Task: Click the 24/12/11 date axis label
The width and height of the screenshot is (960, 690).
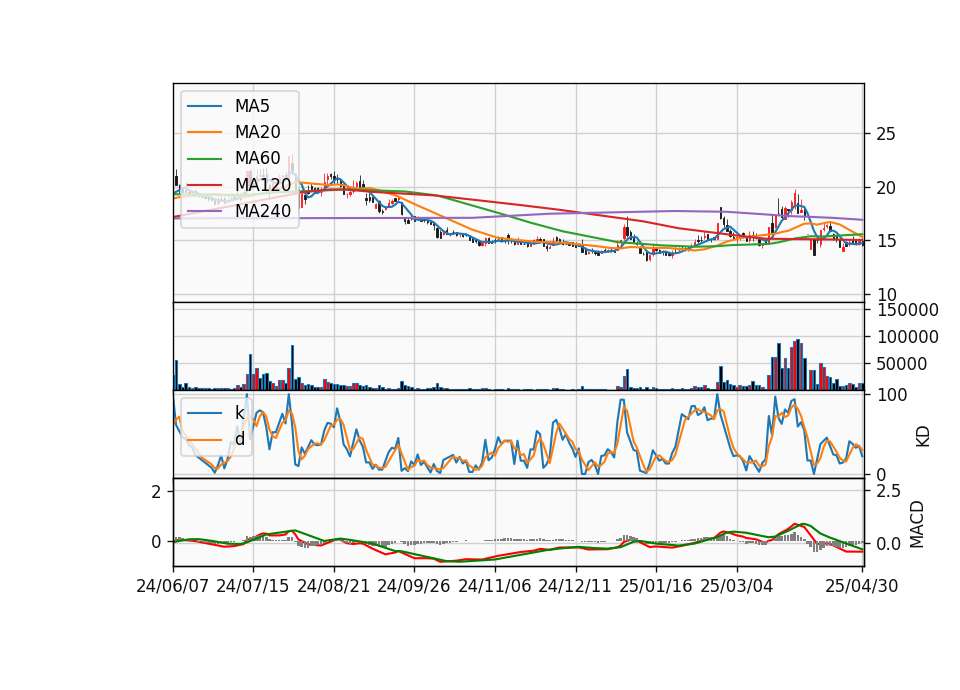Action: coord(575,587)
